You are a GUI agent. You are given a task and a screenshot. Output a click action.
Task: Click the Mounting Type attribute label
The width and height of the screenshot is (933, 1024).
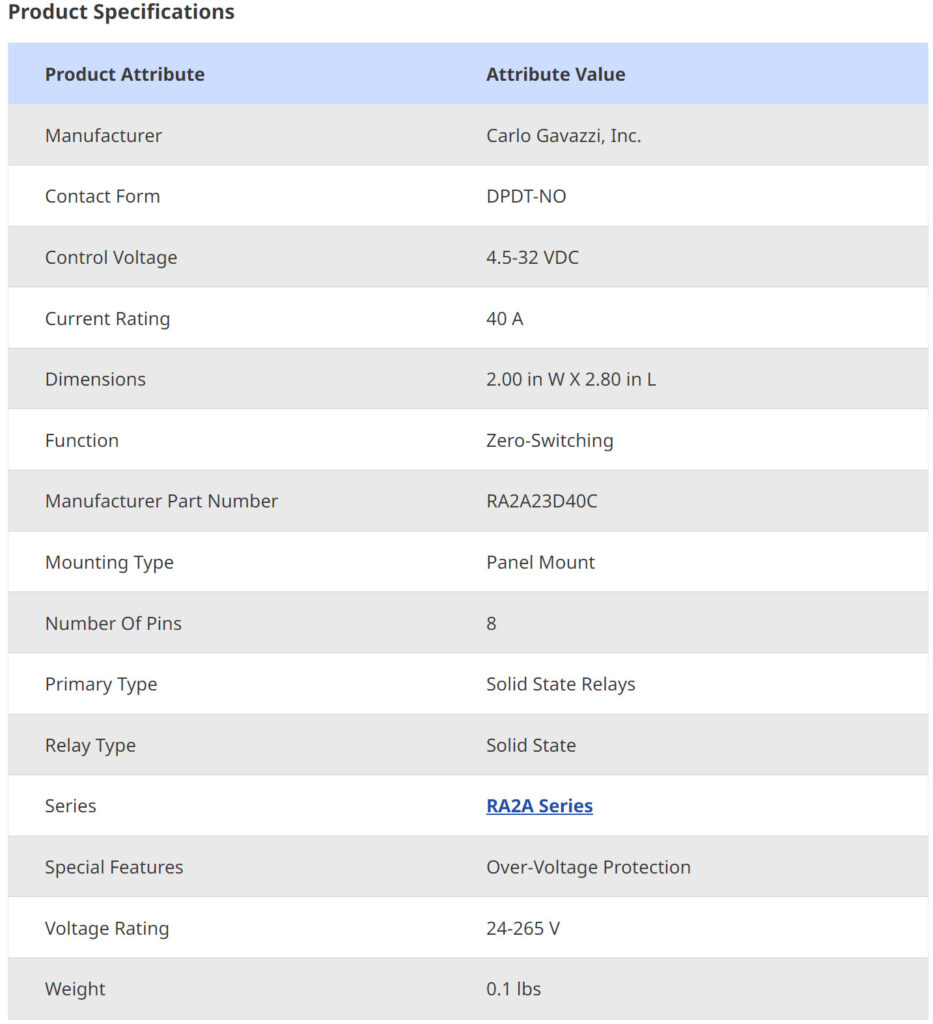tap(109, 562)
